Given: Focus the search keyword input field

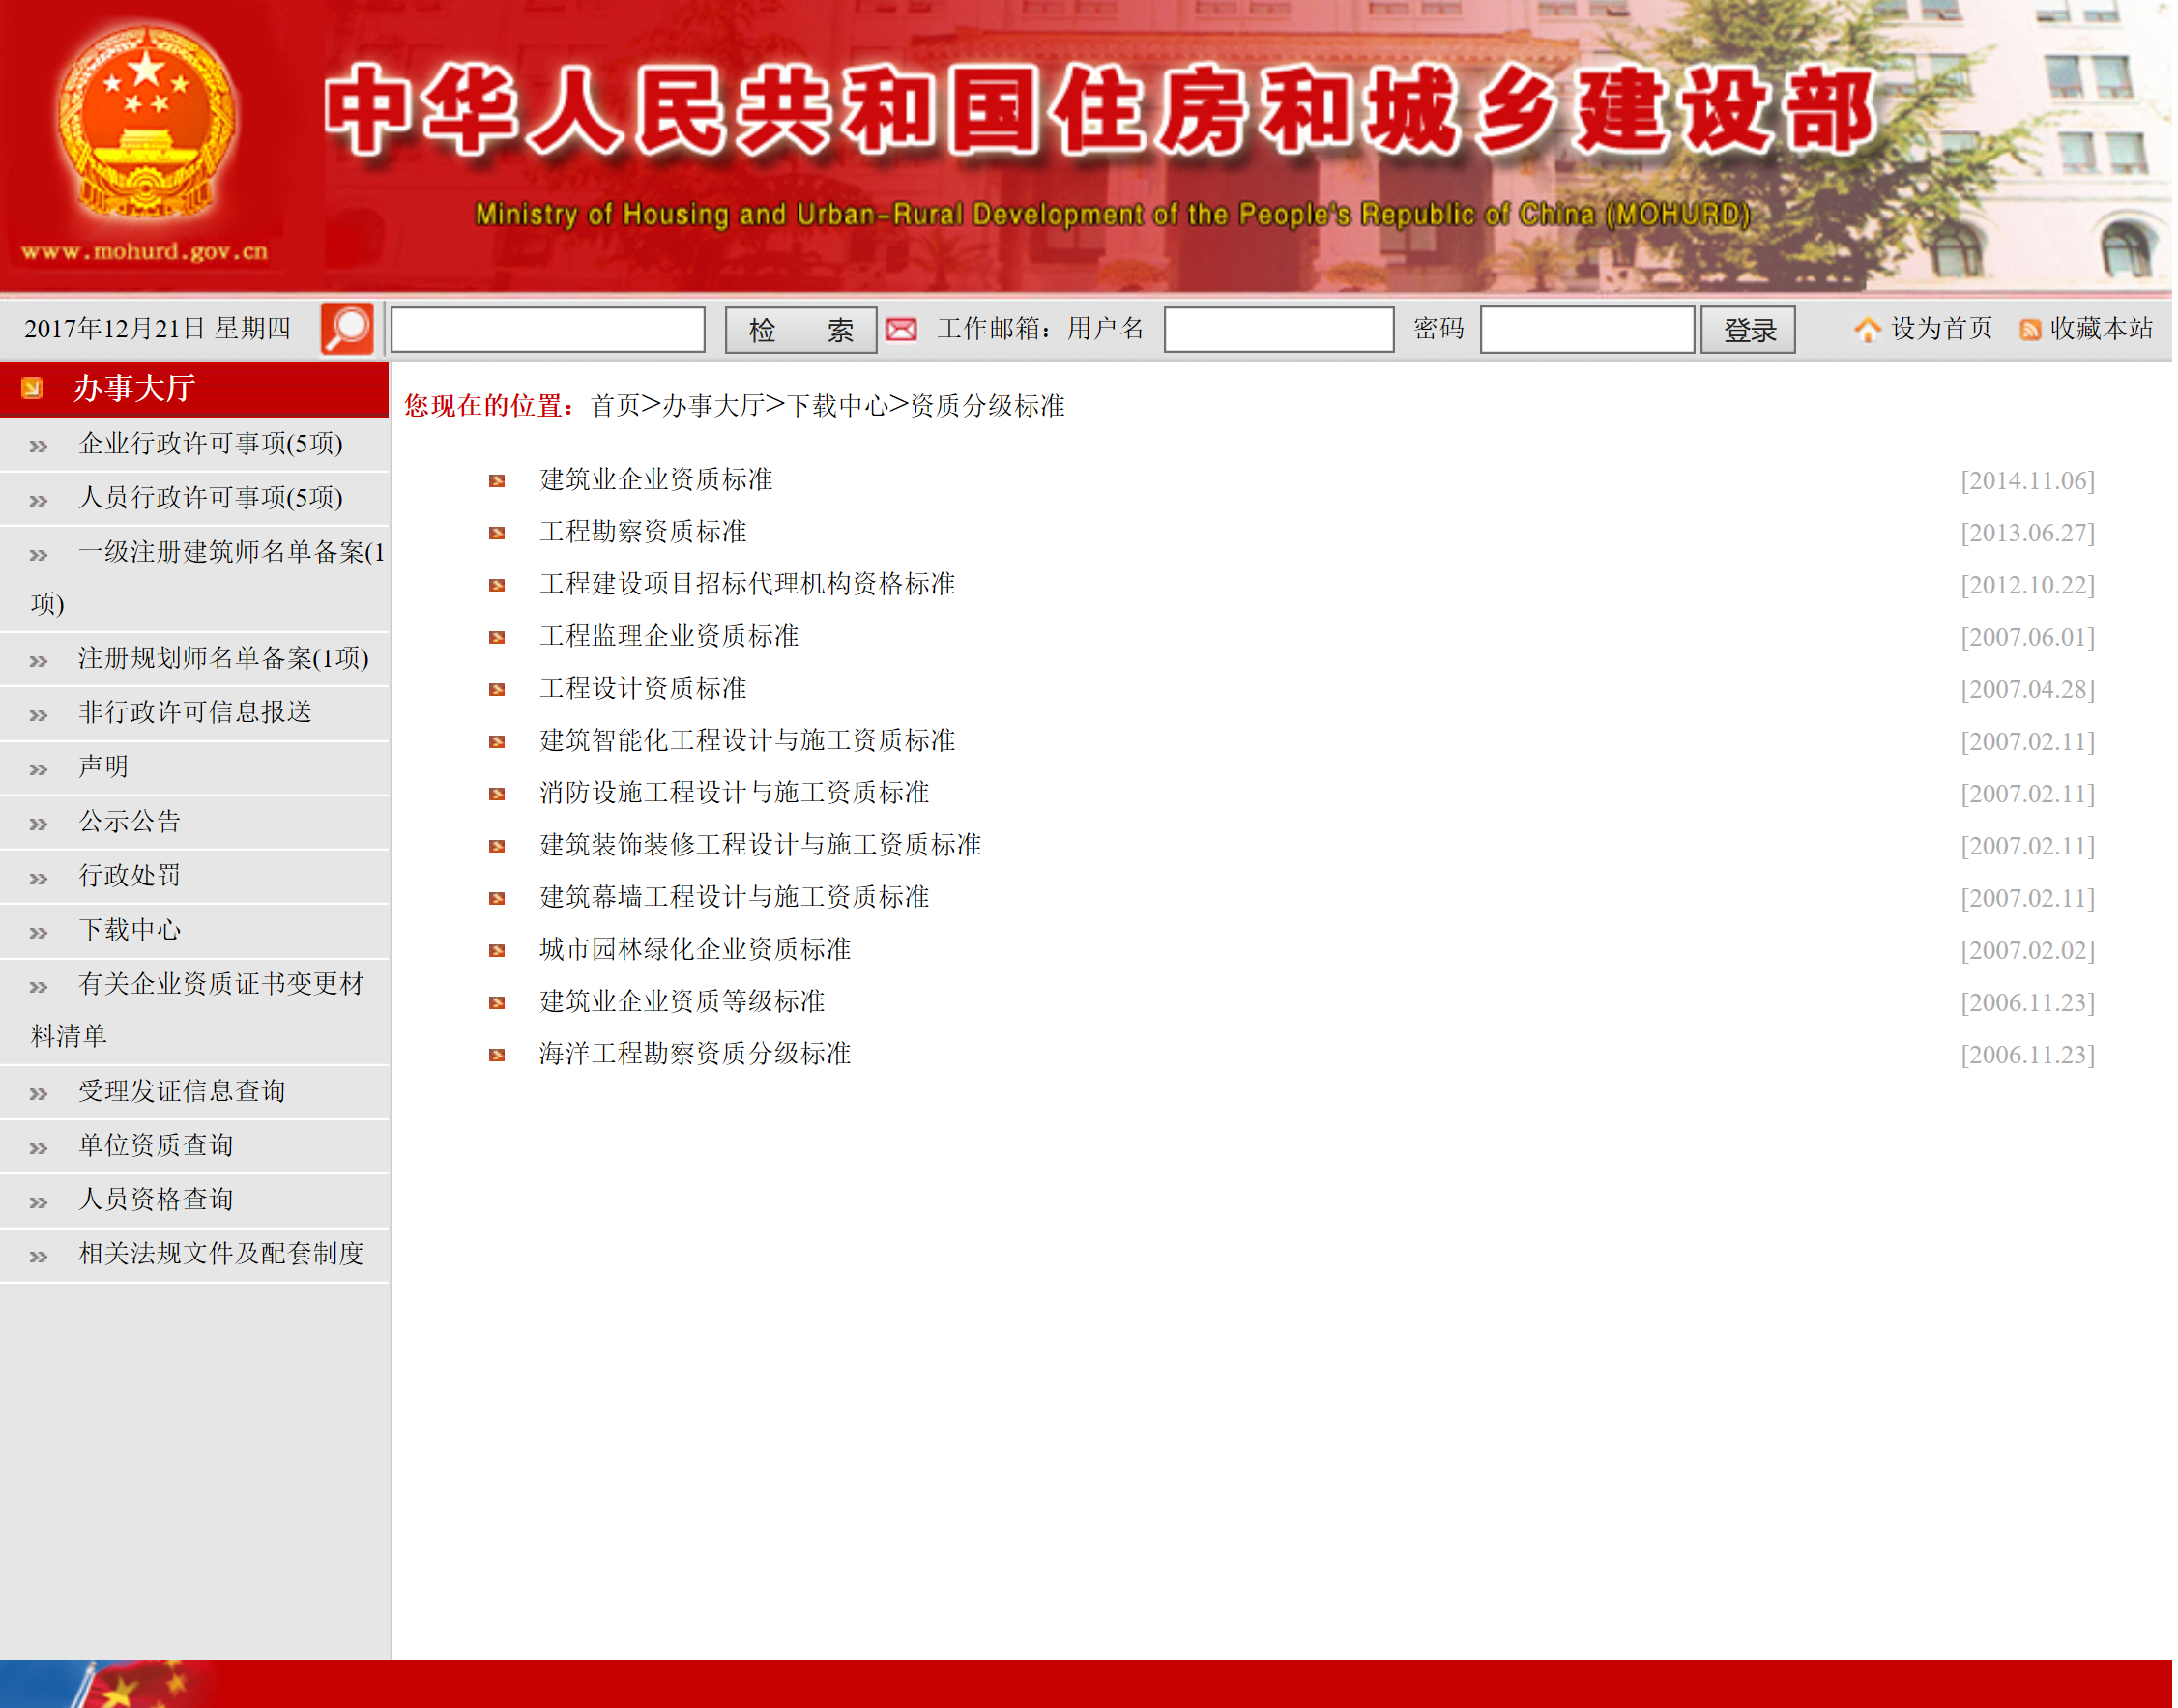Looking at the screenshot, I should click(548, 329).
